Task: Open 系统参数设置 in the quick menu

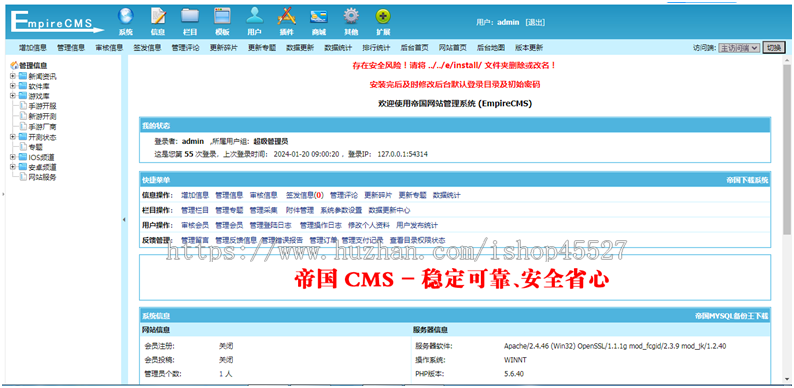Action: pyautogui.click(x=341, y=210)
